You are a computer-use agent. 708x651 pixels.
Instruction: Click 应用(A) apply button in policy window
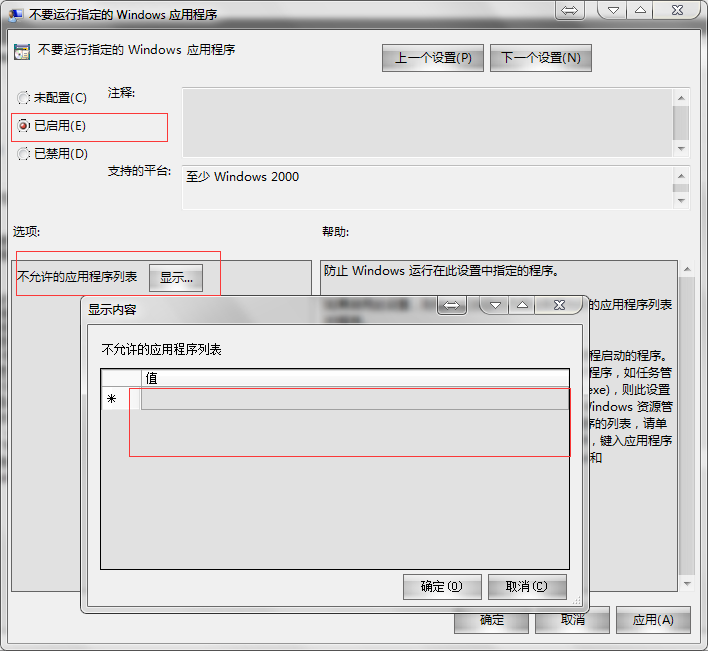point(653,620)
